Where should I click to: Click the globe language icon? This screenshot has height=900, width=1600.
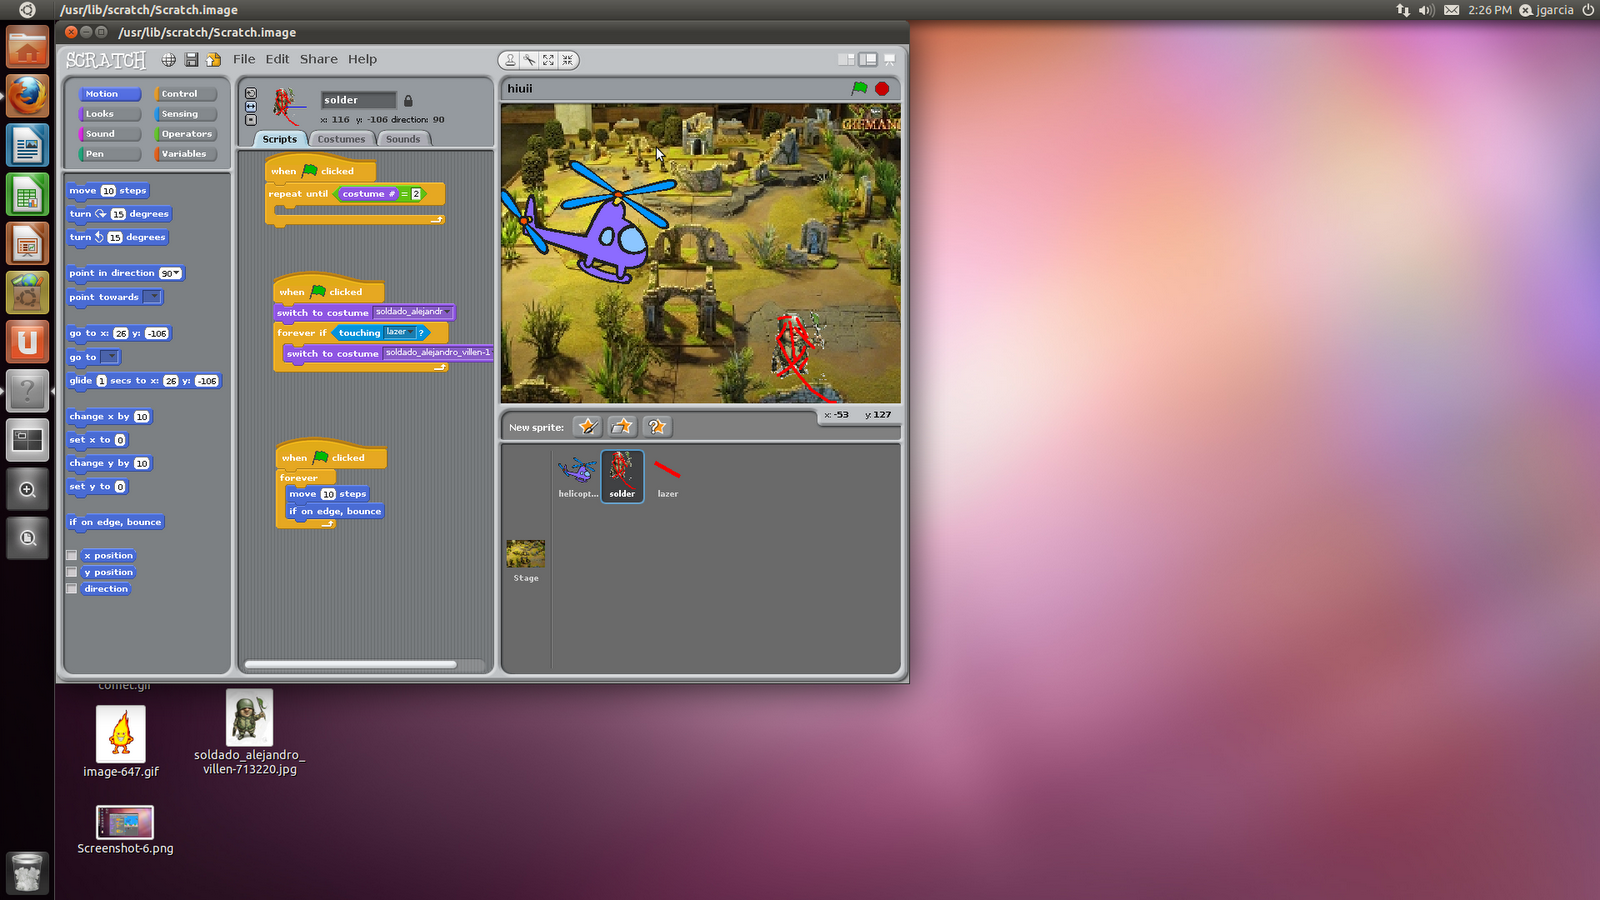[169, 60]
